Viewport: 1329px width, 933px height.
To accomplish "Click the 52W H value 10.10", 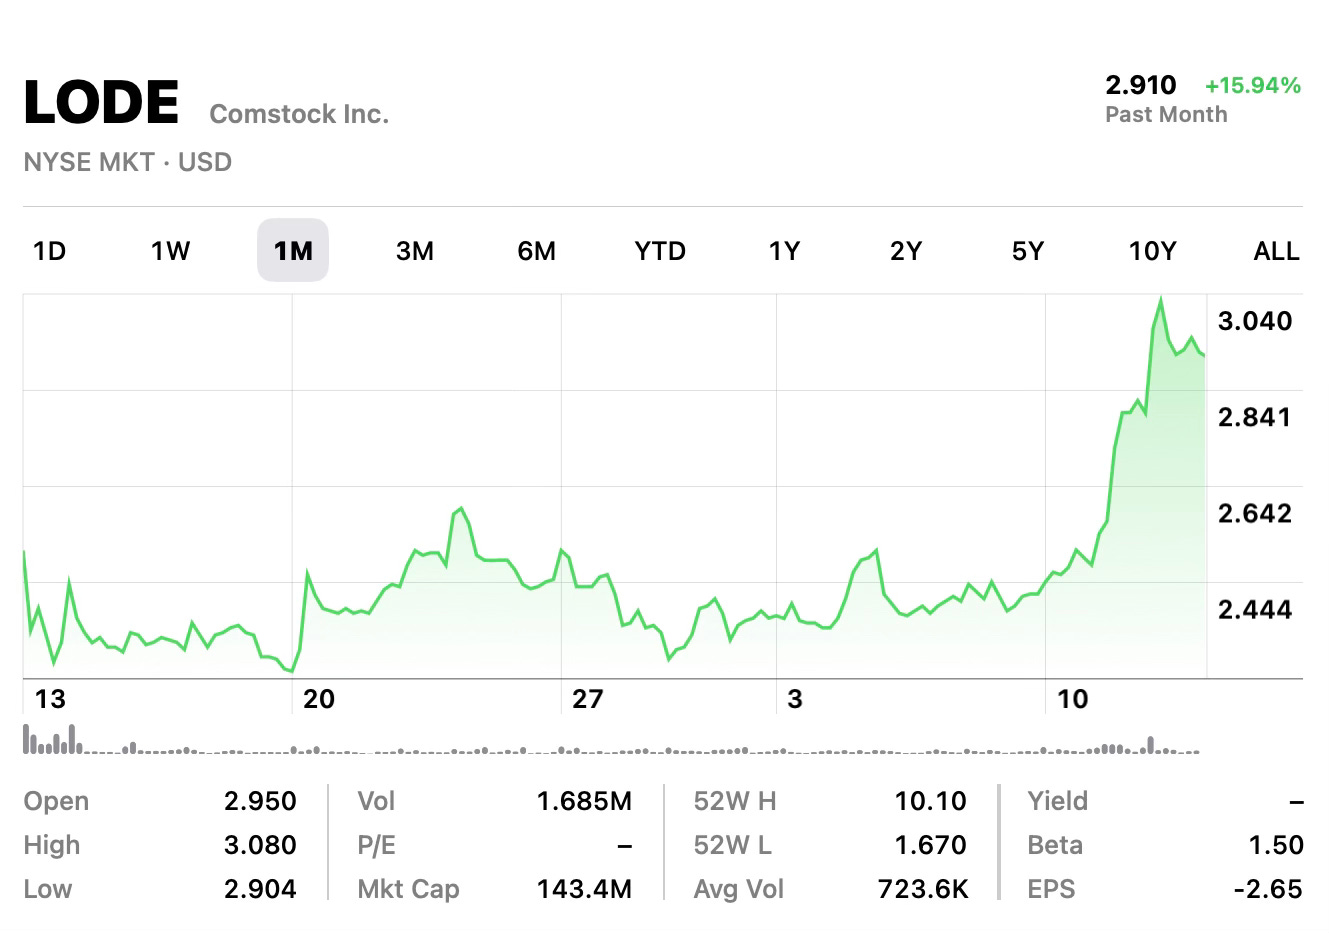I will (931, 801).
